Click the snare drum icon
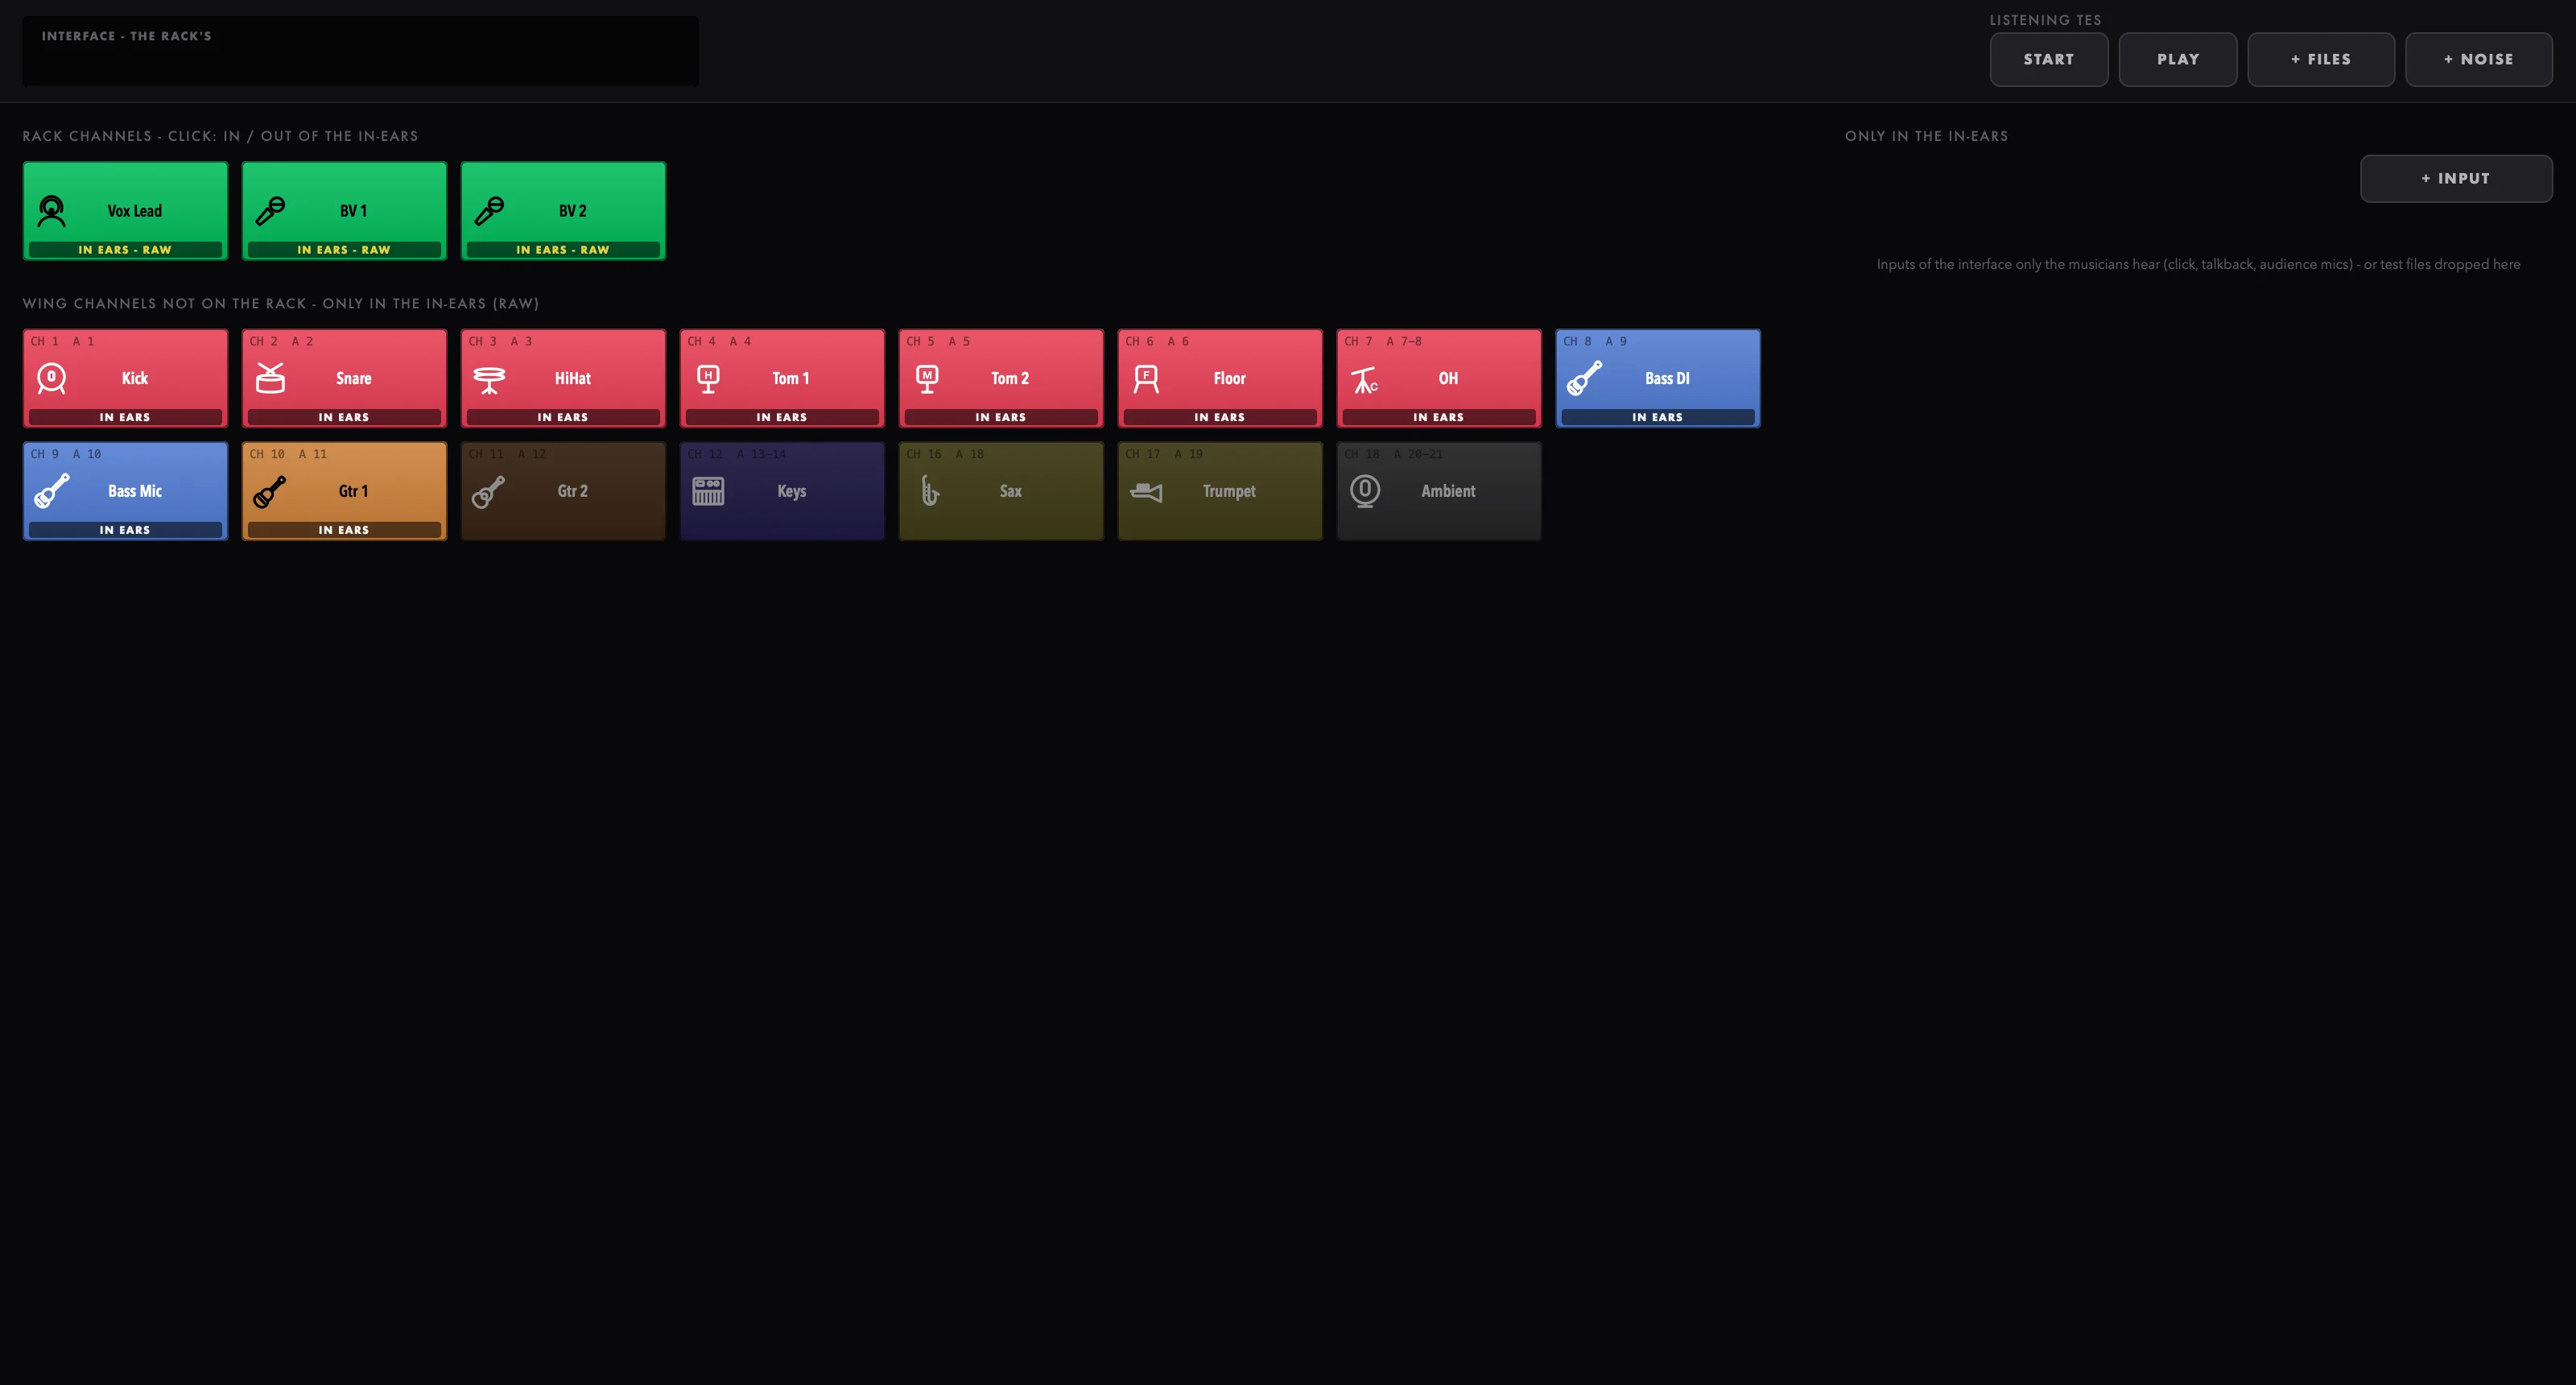The height and width of the screenshot is (1385, 2576). click(270, 378)
